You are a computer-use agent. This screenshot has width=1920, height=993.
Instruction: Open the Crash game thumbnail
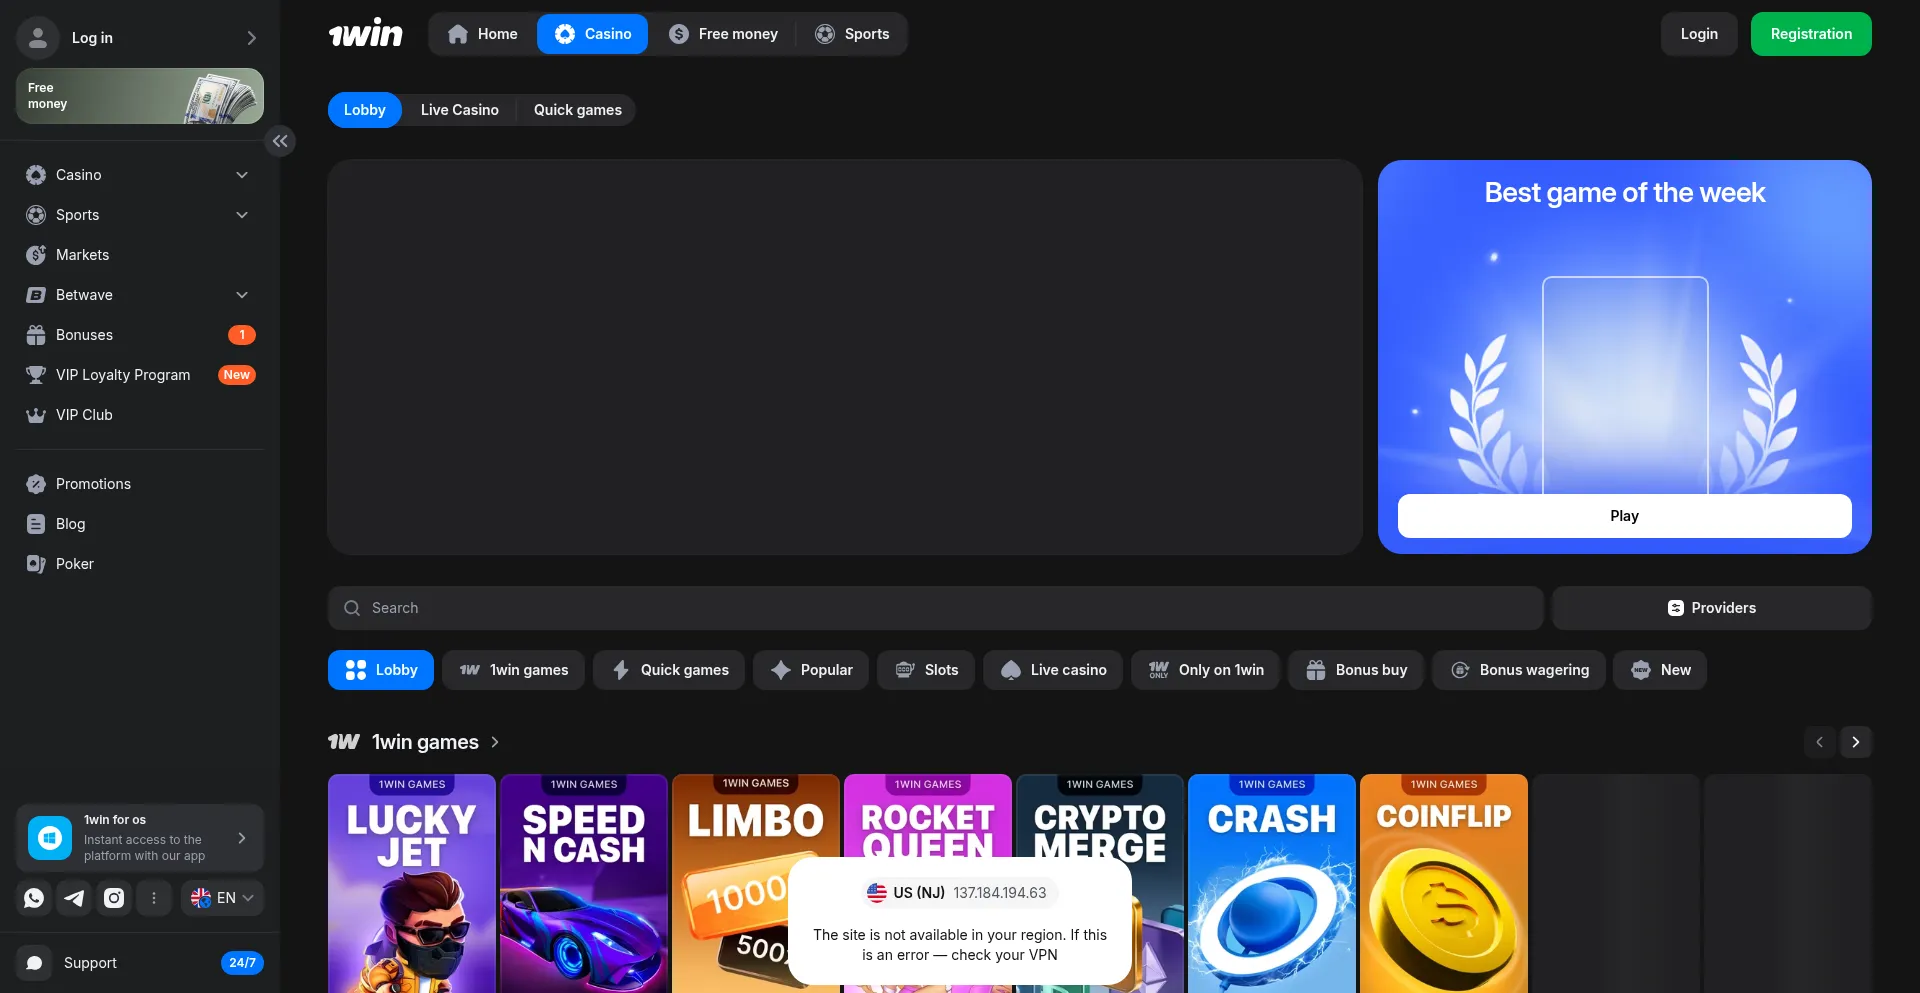(1272, 883)
